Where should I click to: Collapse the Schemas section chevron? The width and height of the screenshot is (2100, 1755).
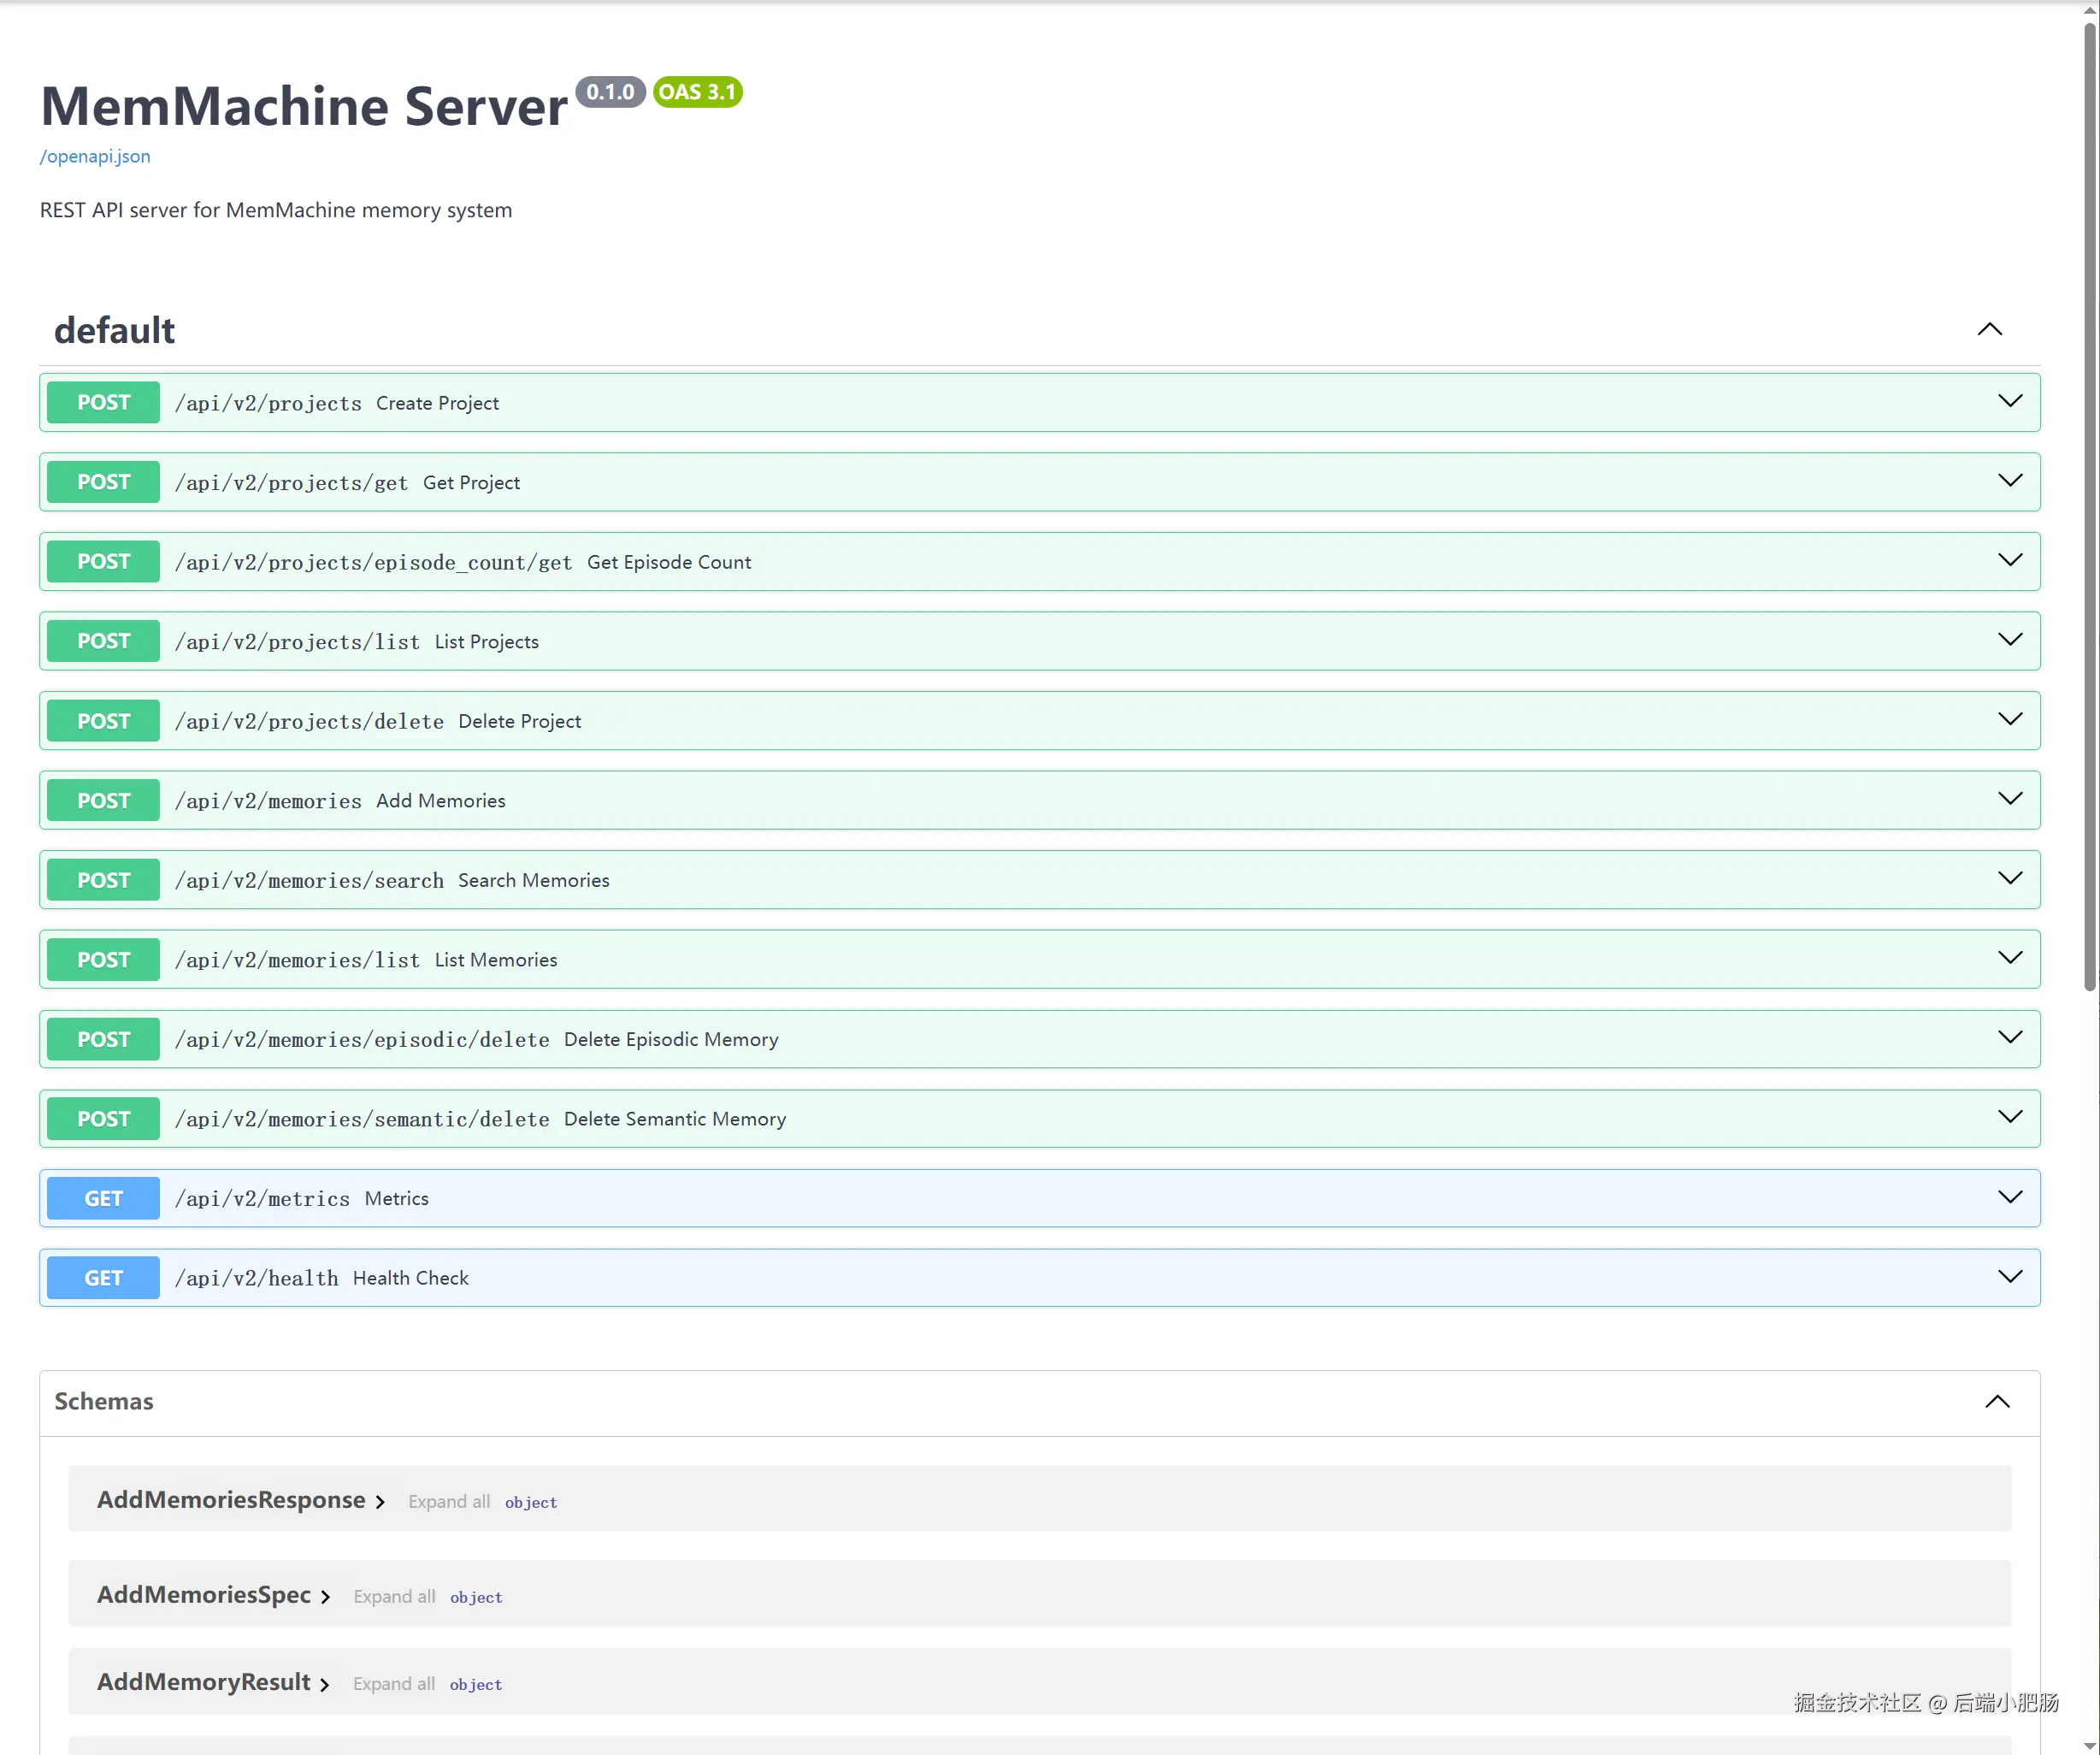[x=1997, y=1402]
